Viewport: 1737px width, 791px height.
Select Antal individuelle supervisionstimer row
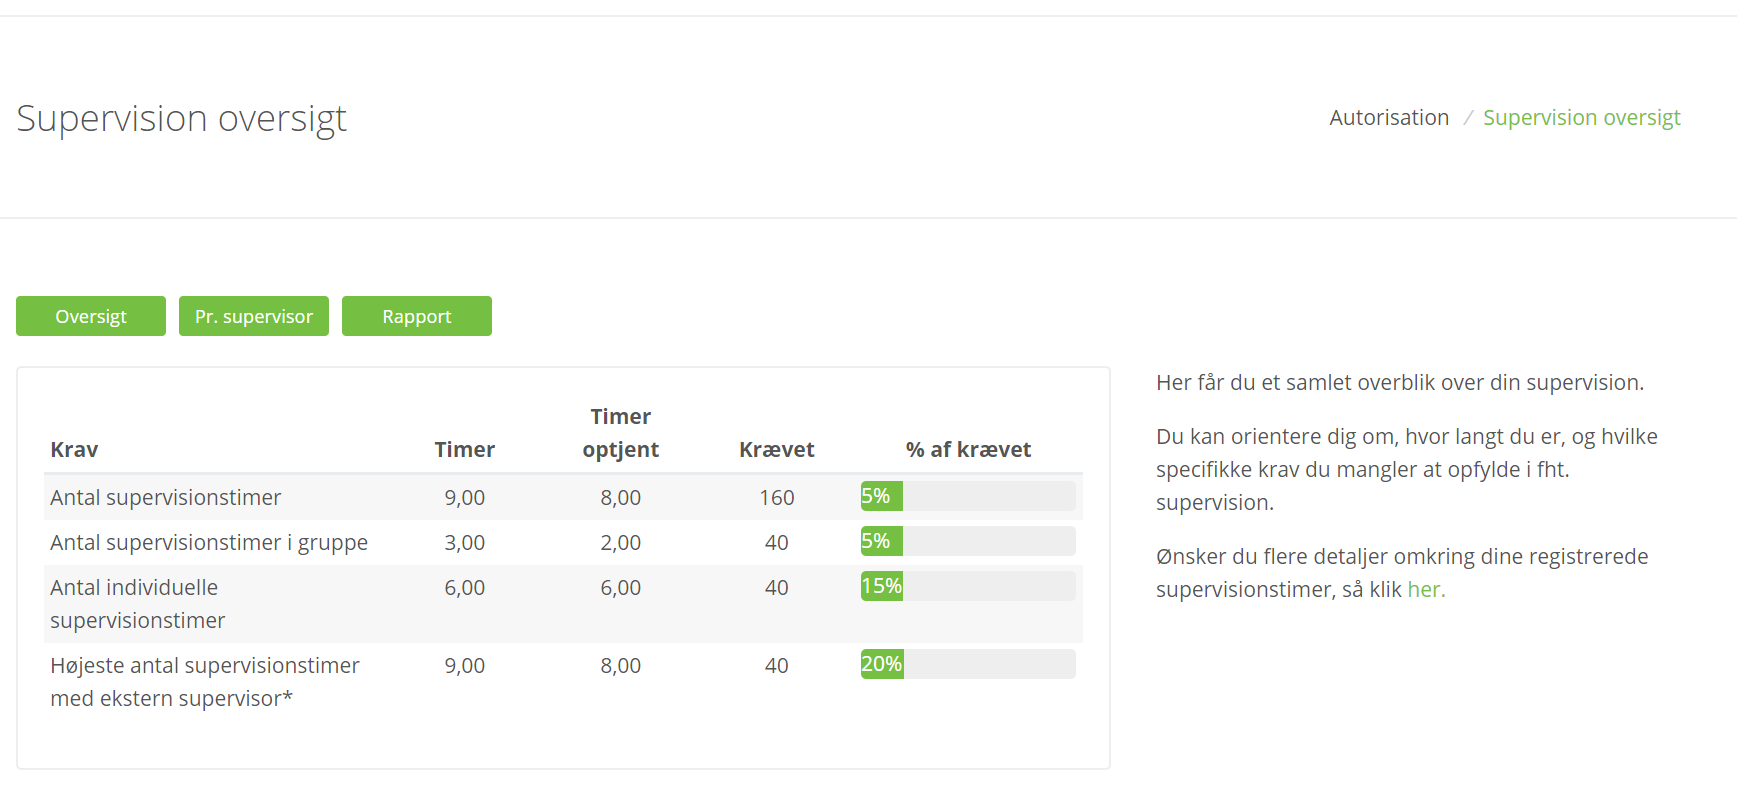point(137,603)
